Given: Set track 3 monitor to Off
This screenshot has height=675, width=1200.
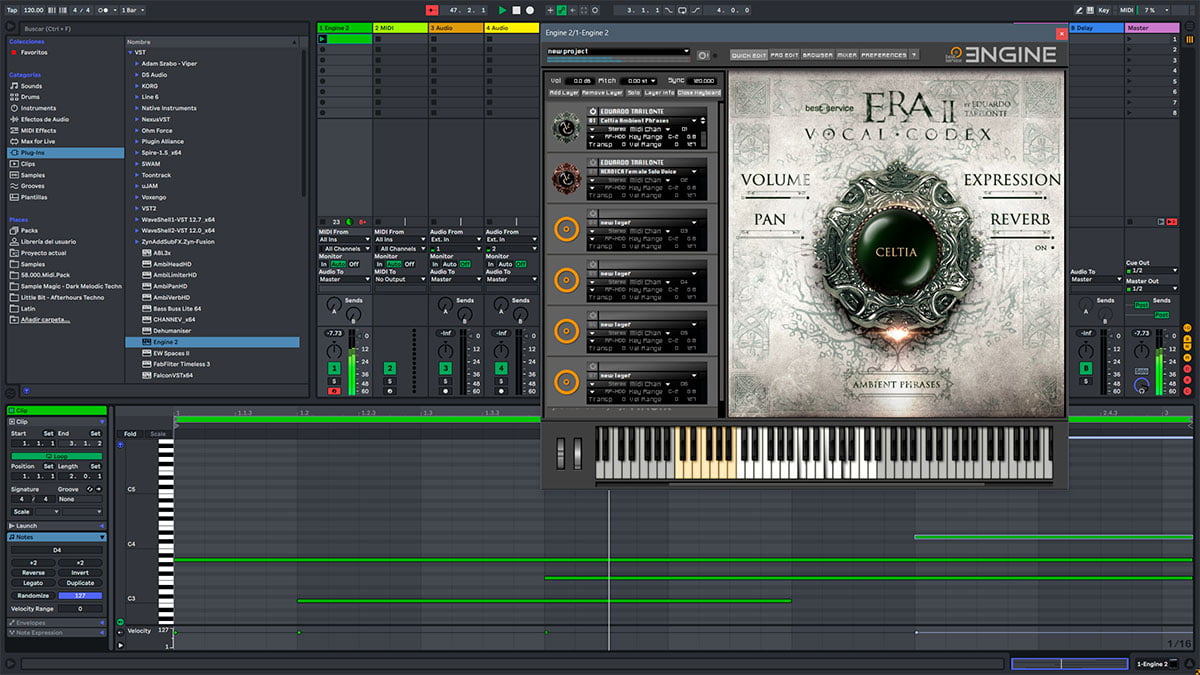Looking at the screenshot, I should [x=465, y=264].
